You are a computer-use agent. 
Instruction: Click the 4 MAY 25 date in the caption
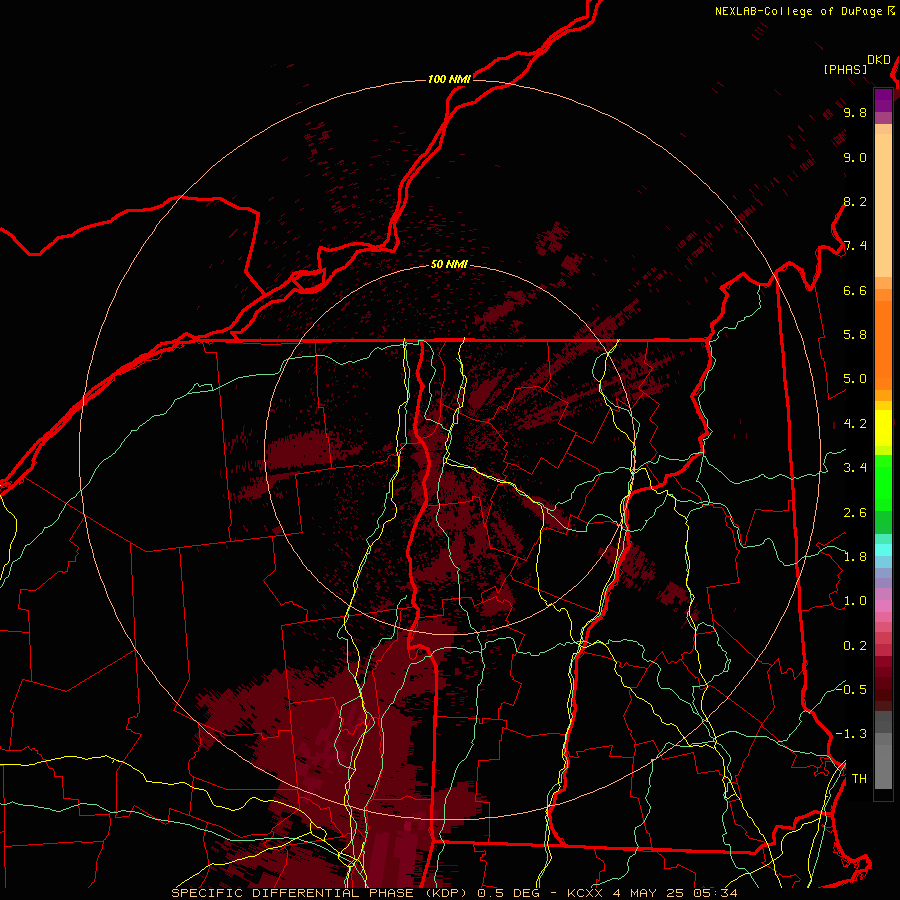649,893
